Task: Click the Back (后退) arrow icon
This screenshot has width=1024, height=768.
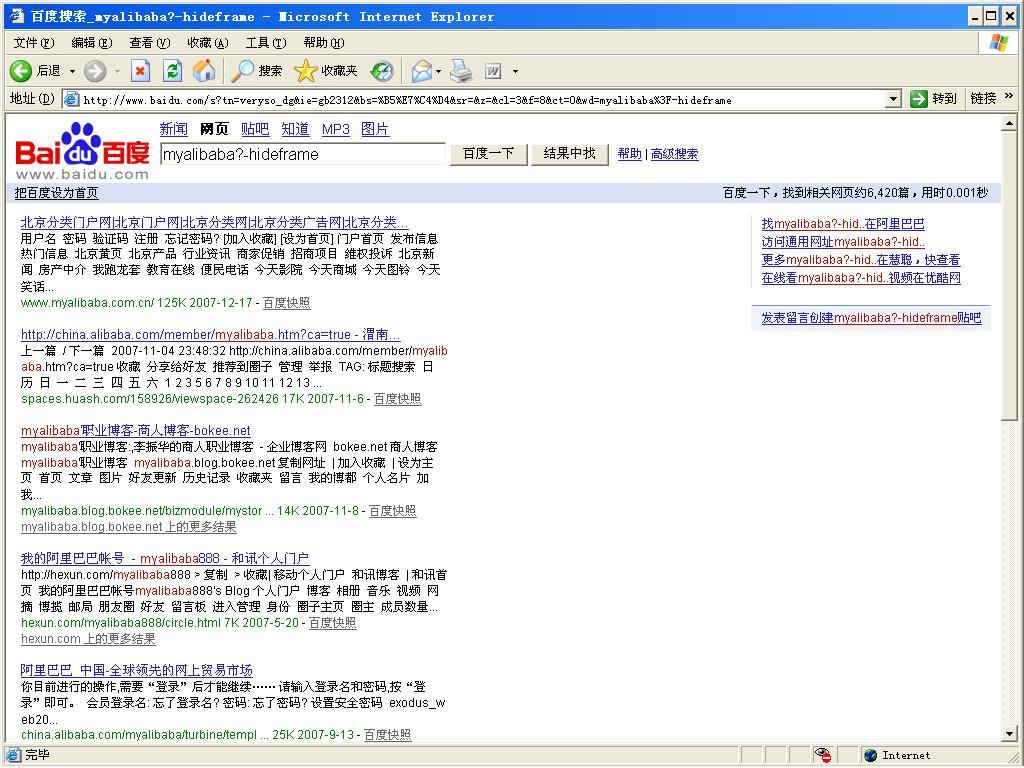Action: click(x=21, y=71)
